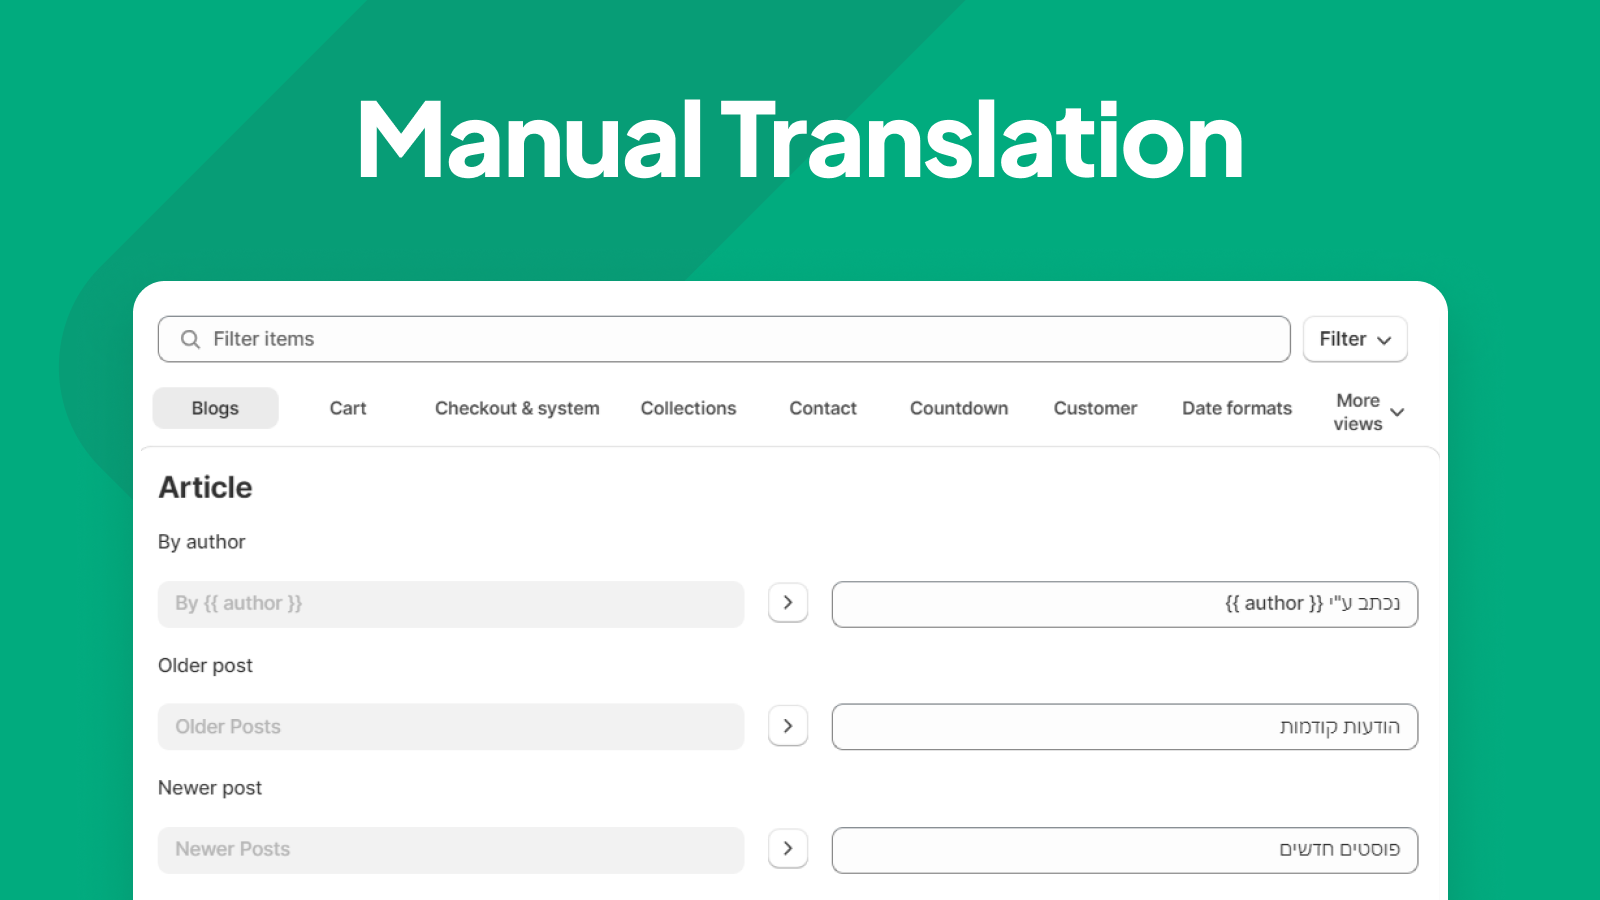Image resolution: width=1600 pixels, height=900 pixels.
Task: Expand the More views menu
Action: tap(1357, 412)
